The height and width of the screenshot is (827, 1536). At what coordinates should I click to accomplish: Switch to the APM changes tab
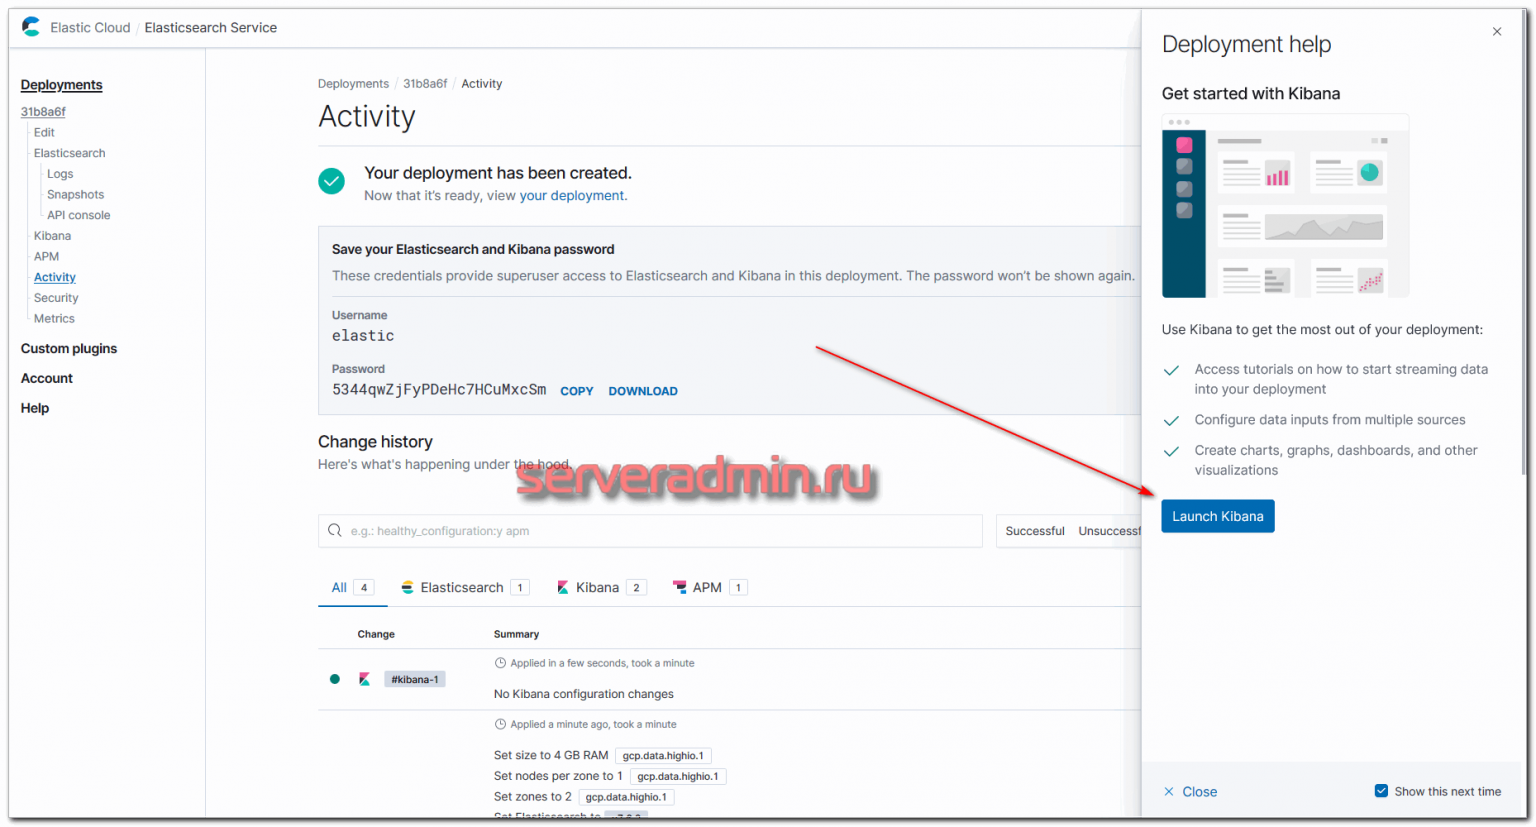[710, 588]
